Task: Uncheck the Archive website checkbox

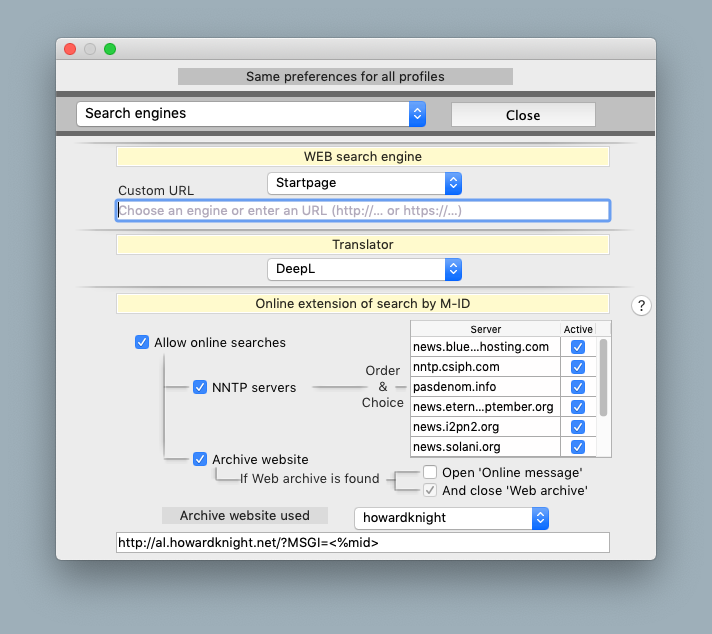Action: coord(200,459)
